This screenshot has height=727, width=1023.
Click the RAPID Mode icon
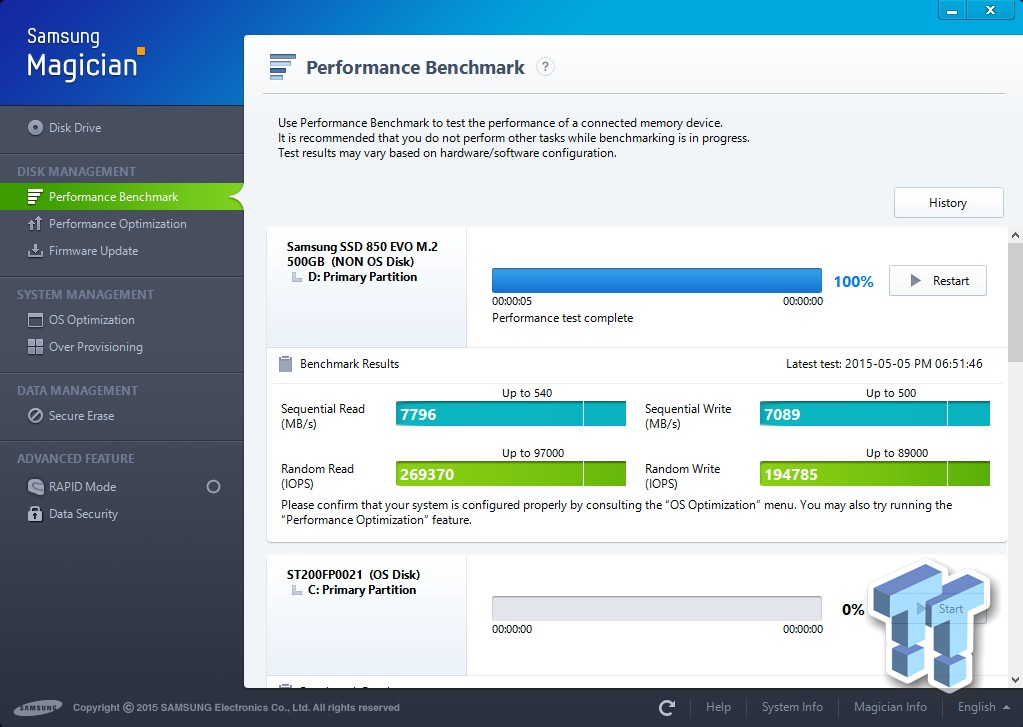click(x=35, y=486)
